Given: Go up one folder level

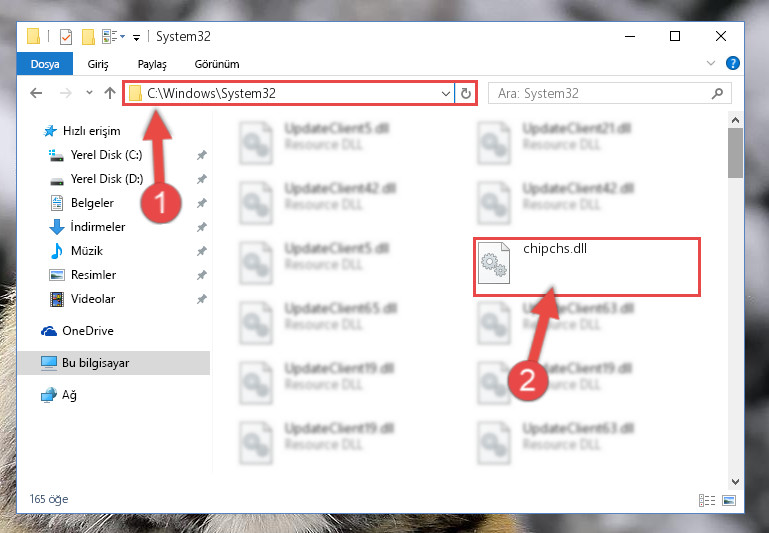Looking at the screenshot, I should pyautogui.click(x=110, y=93).
